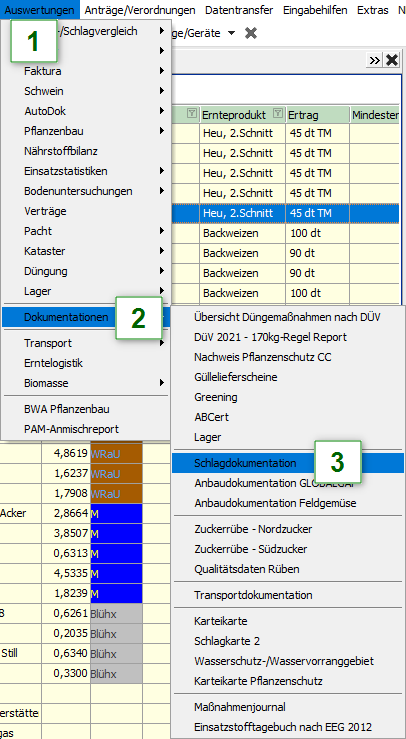
Task: Expand the Kataster submenu
Action: (x=86, y=251)
